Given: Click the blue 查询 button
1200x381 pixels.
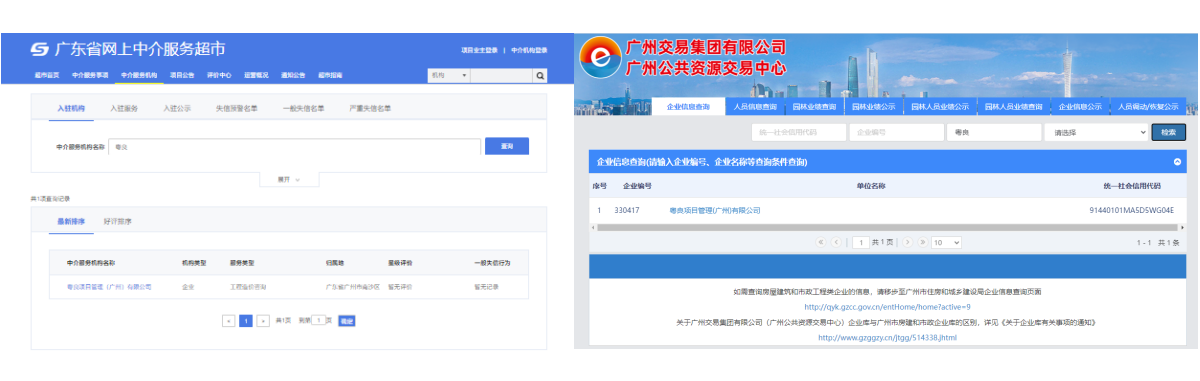Looking at the screenshot, I should click(507, 146).
